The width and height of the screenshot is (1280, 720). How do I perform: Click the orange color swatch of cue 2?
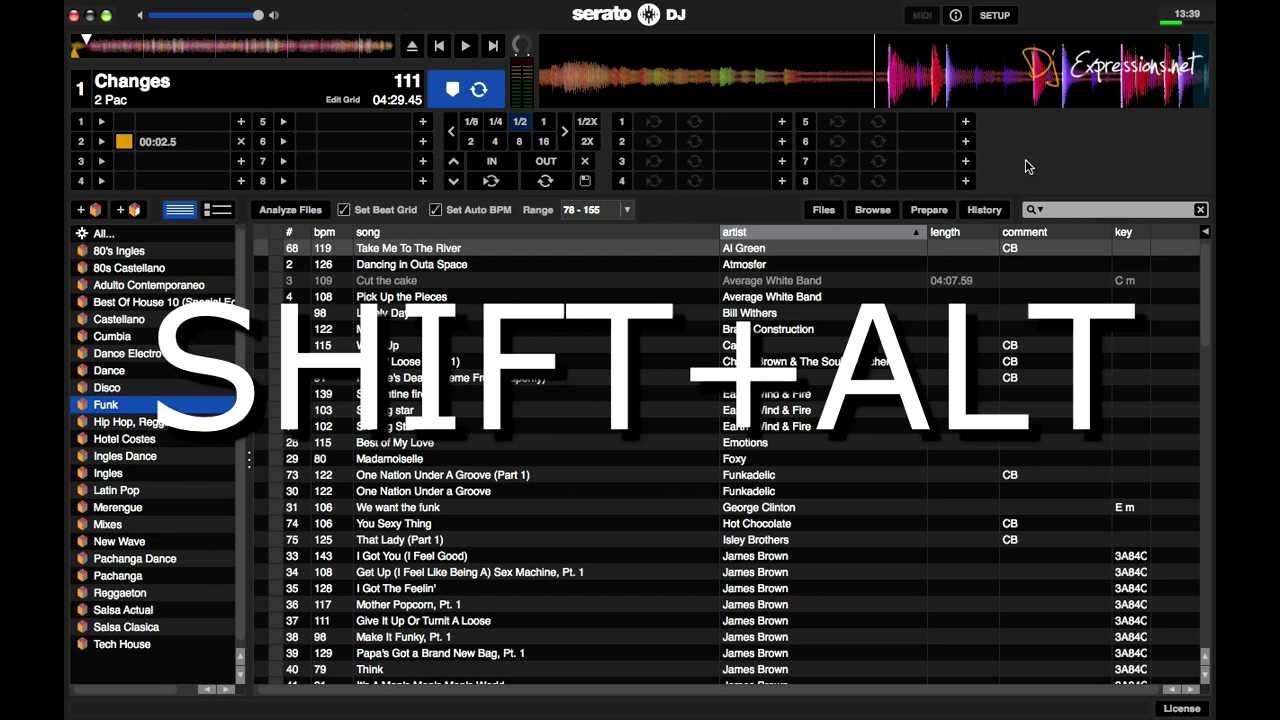[x=124, y=142]
